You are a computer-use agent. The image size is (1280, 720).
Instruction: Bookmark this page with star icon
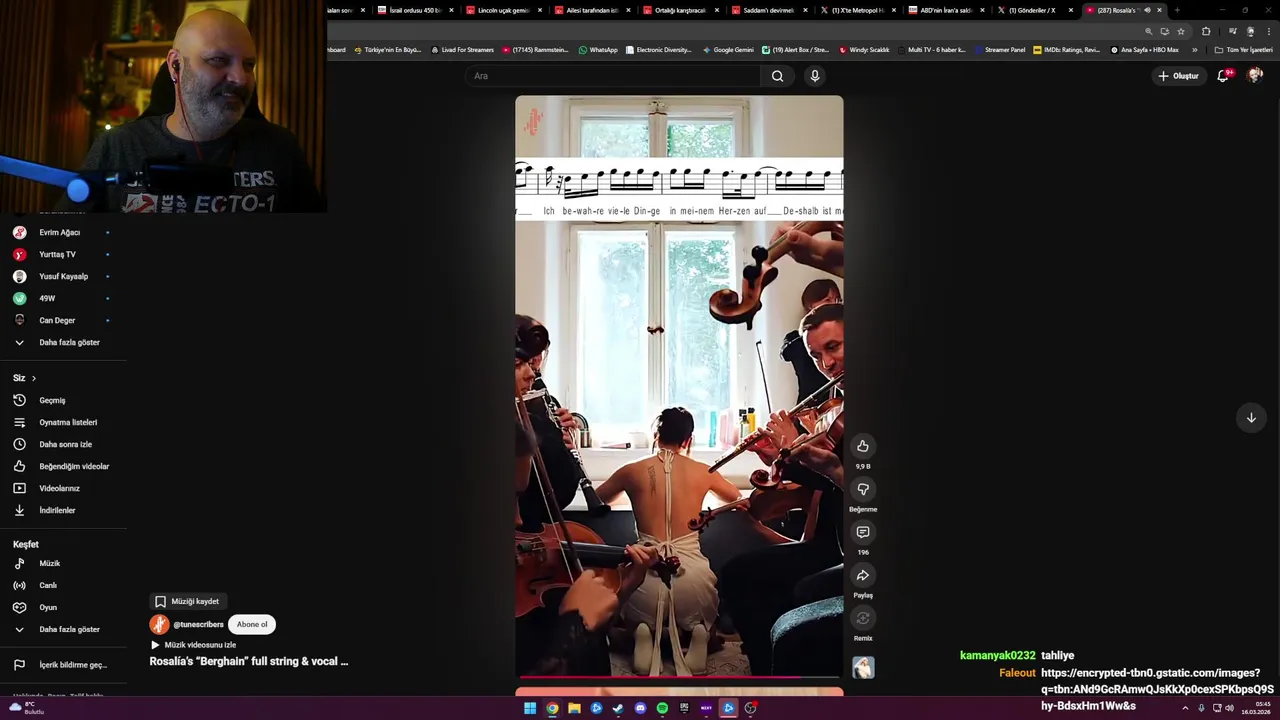coord(1181,31)
